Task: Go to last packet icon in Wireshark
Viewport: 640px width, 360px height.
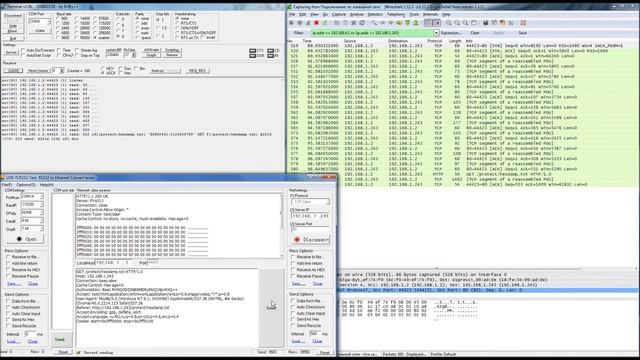Action: click(416, 23)
